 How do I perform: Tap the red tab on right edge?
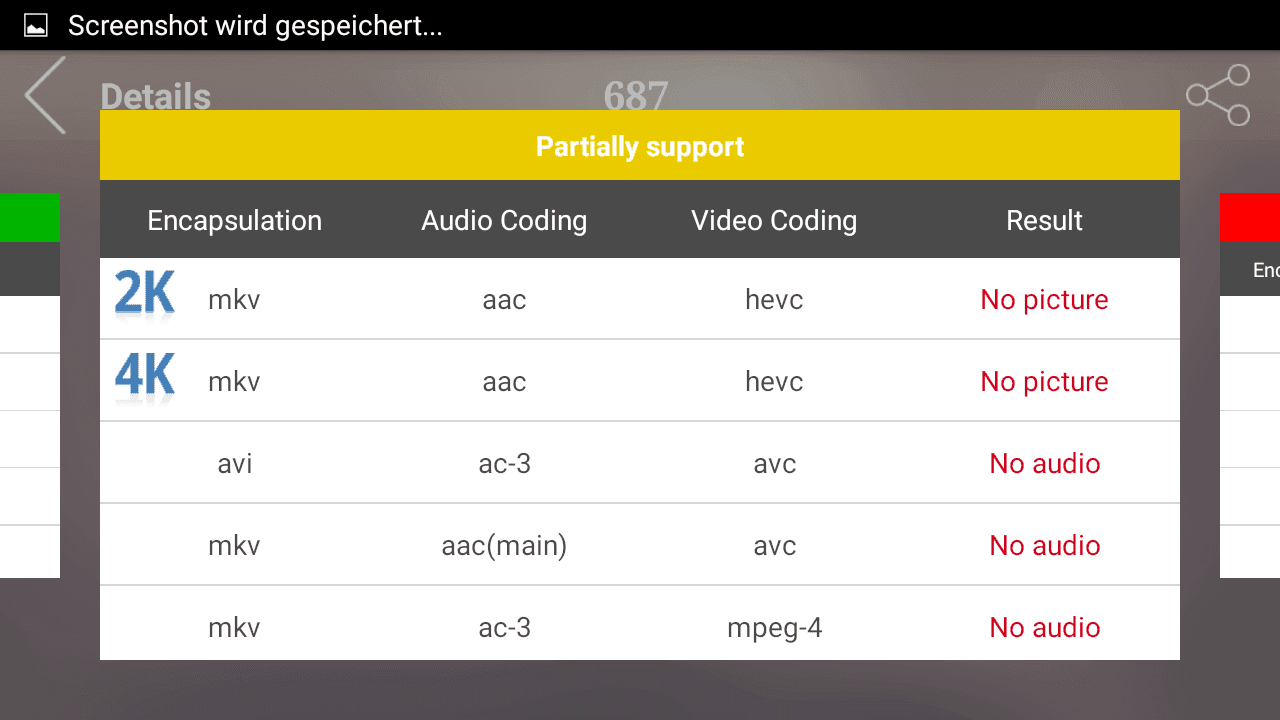tap(1250, 218)
